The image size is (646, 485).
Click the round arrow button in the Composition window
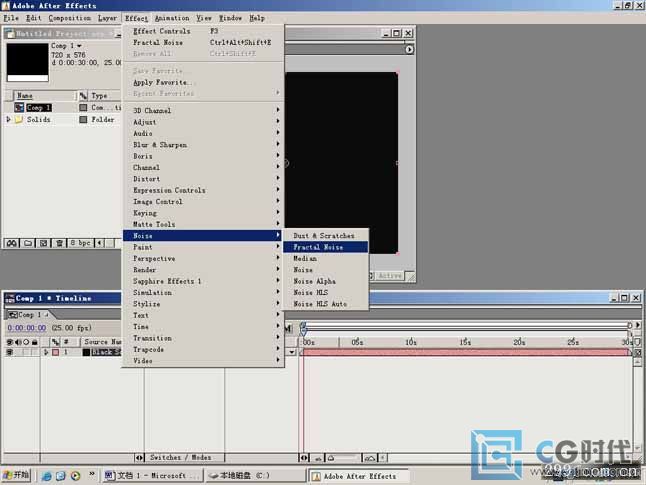[x=409, y=49]
